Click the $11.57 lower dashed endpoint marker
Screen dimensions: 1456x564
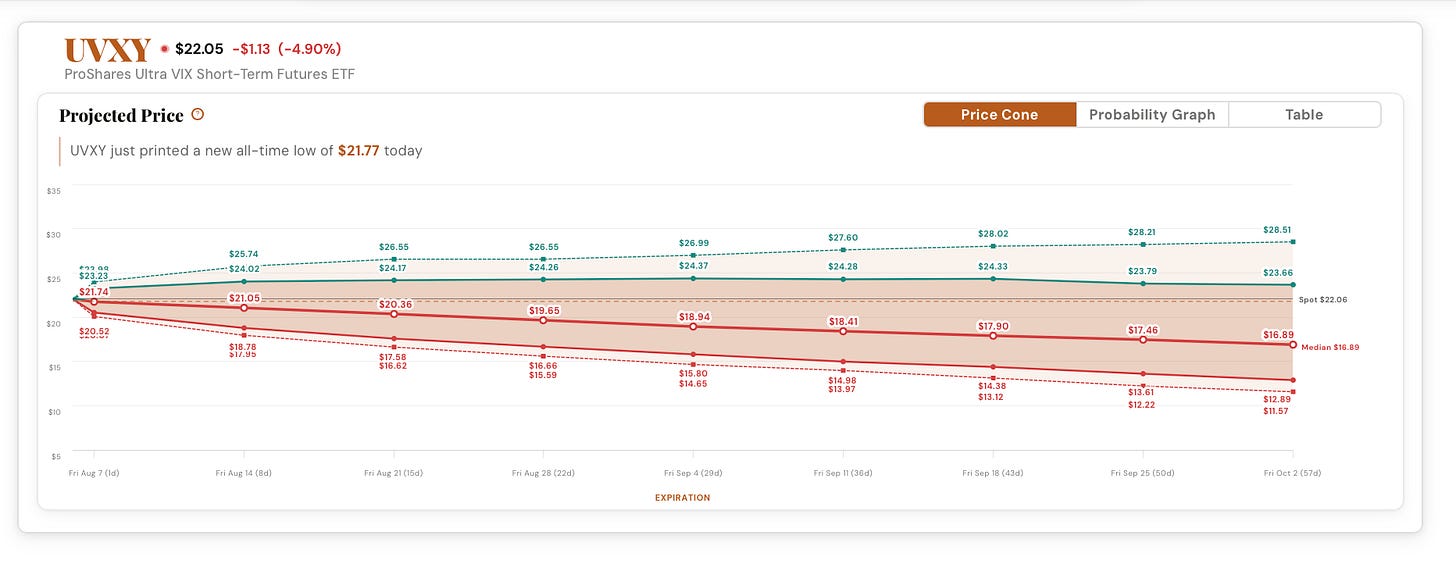(1293, 391)
